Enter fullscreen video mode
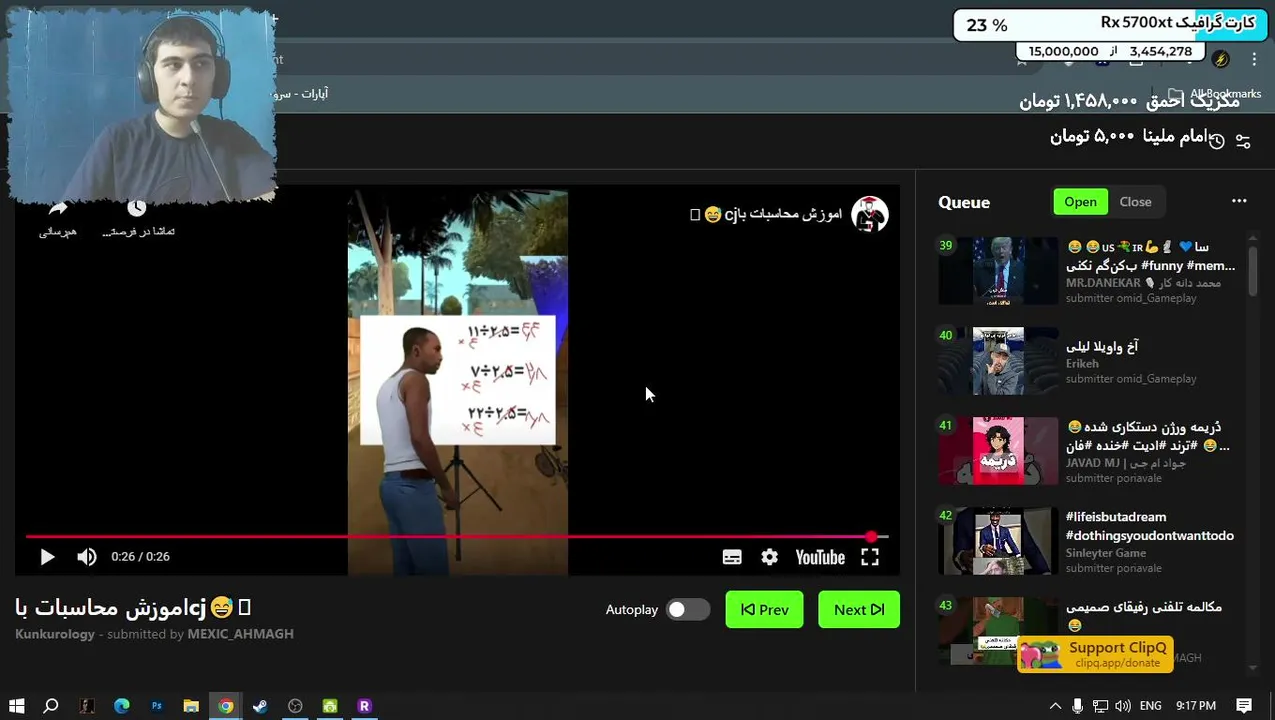The height and width of the screenshot is (720, 1275). (x=870, y=558)
